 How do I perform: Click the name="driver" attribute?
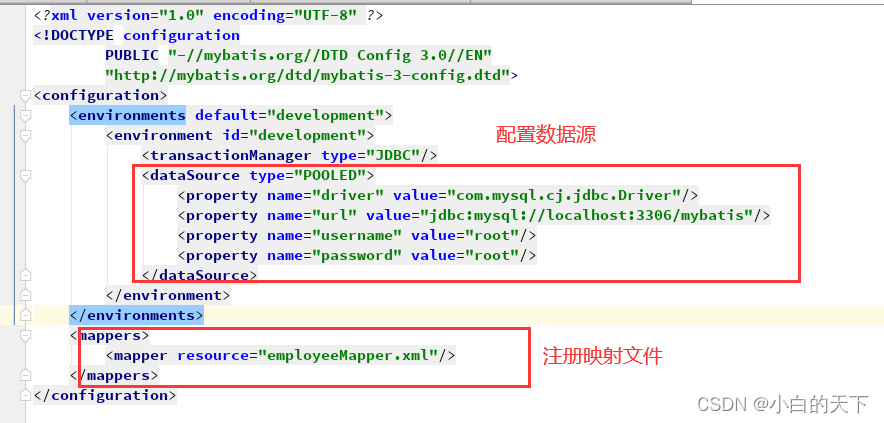pyautogui.click(x=325, y=196)
